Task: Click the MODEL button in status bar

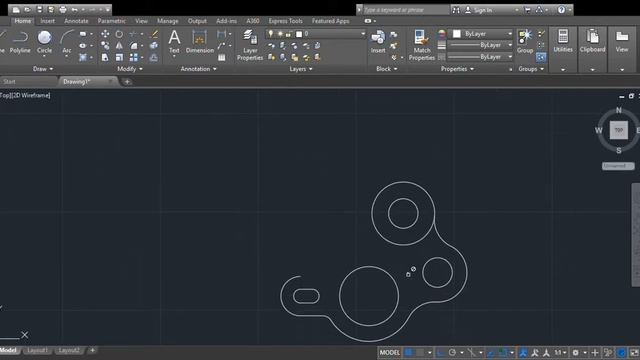Action: click(389, 352)
